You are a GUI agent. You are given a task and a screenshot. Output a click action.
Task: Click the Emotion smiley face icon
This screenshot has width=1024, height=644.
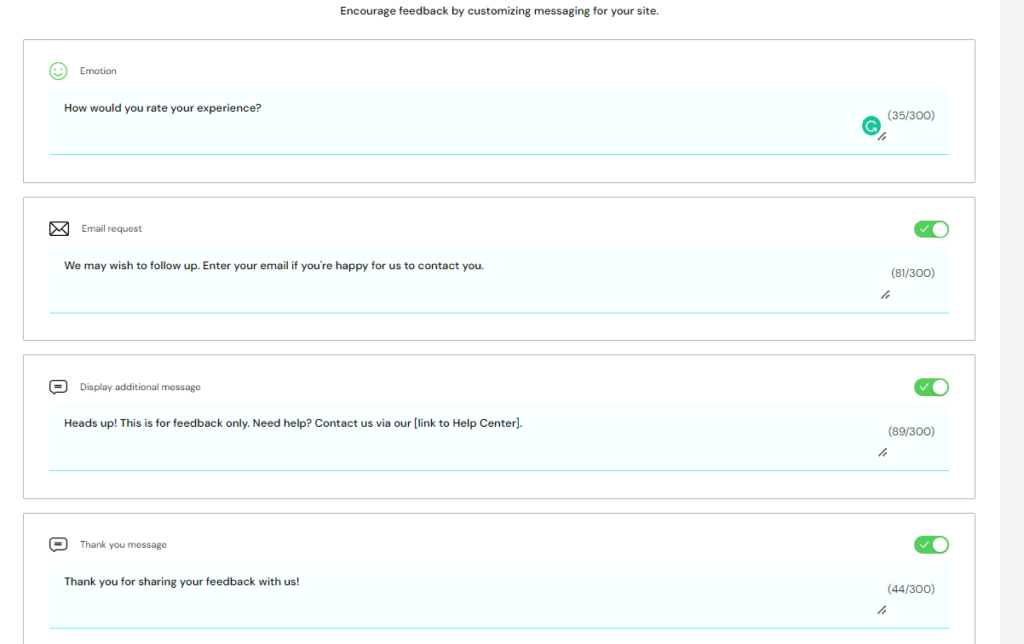(x=58, y=71)
